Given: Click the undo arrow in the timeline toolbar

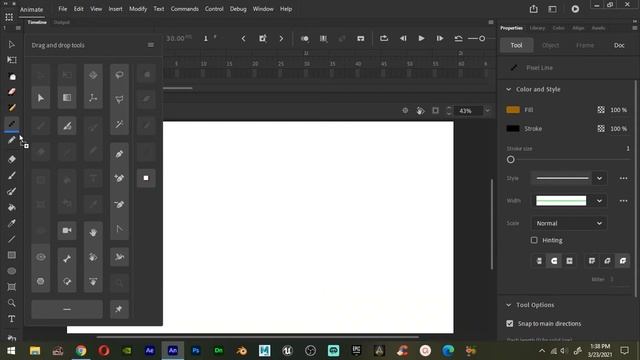Looking at the screenshot, I should pos(458,38).
